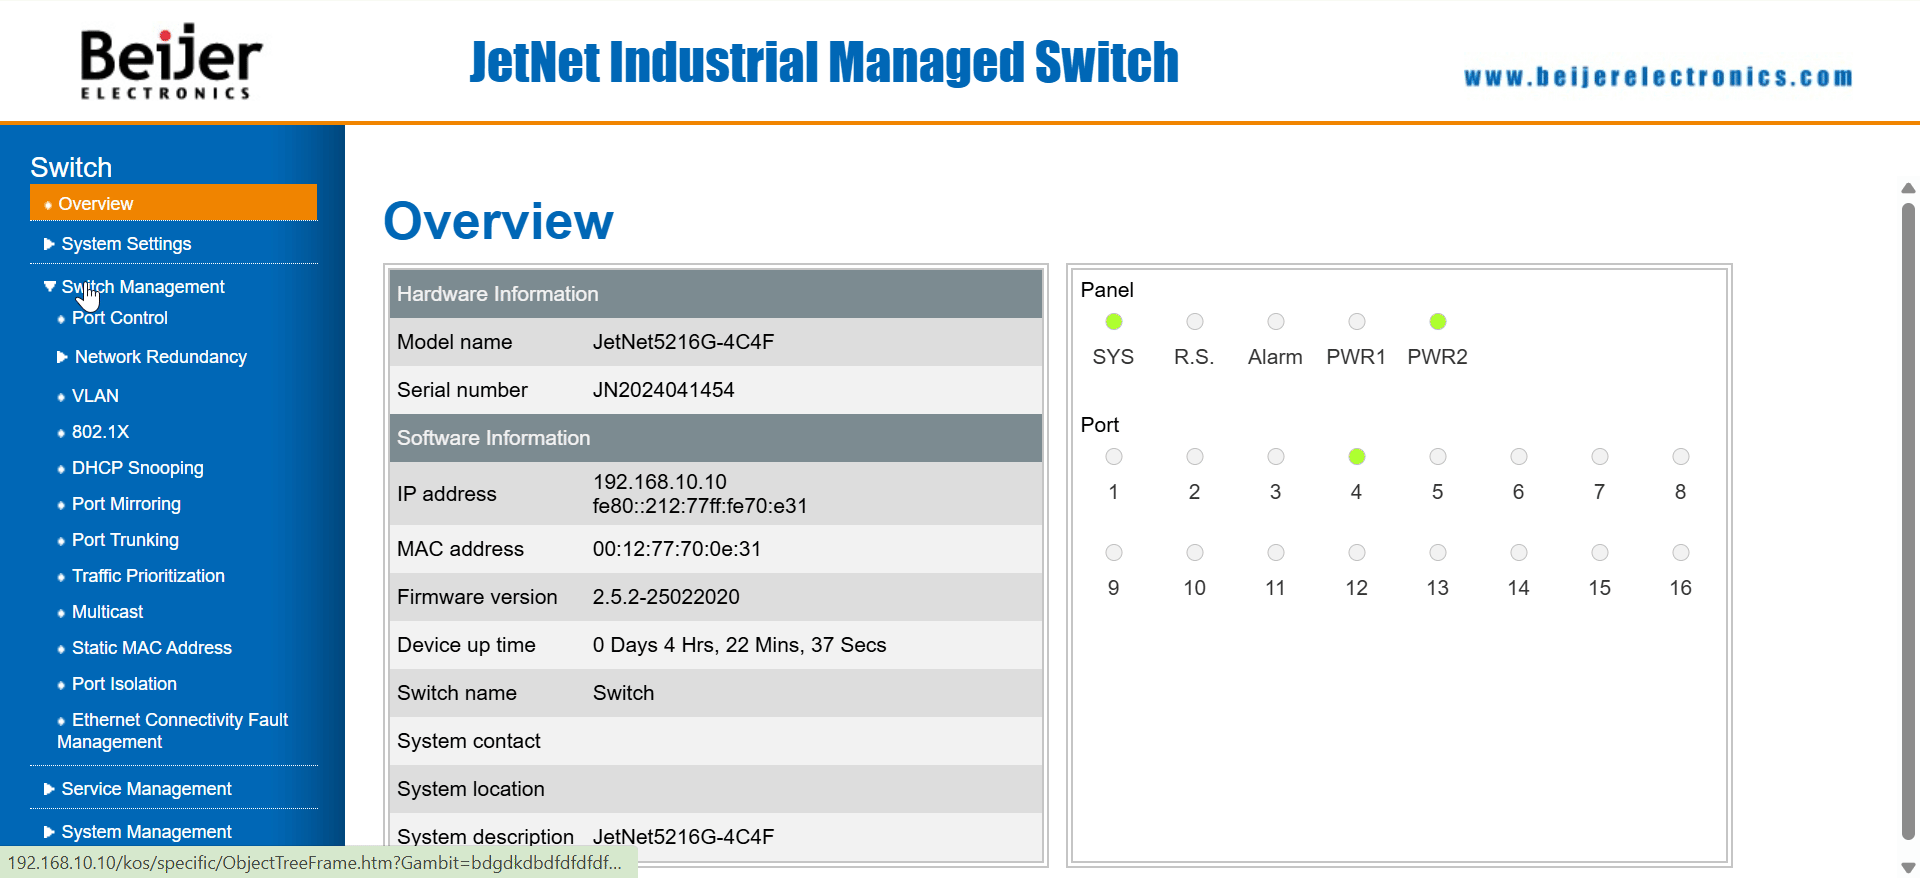Open the Port Control page
Screen dimensions: 1920x878
(x=119, y=318)
